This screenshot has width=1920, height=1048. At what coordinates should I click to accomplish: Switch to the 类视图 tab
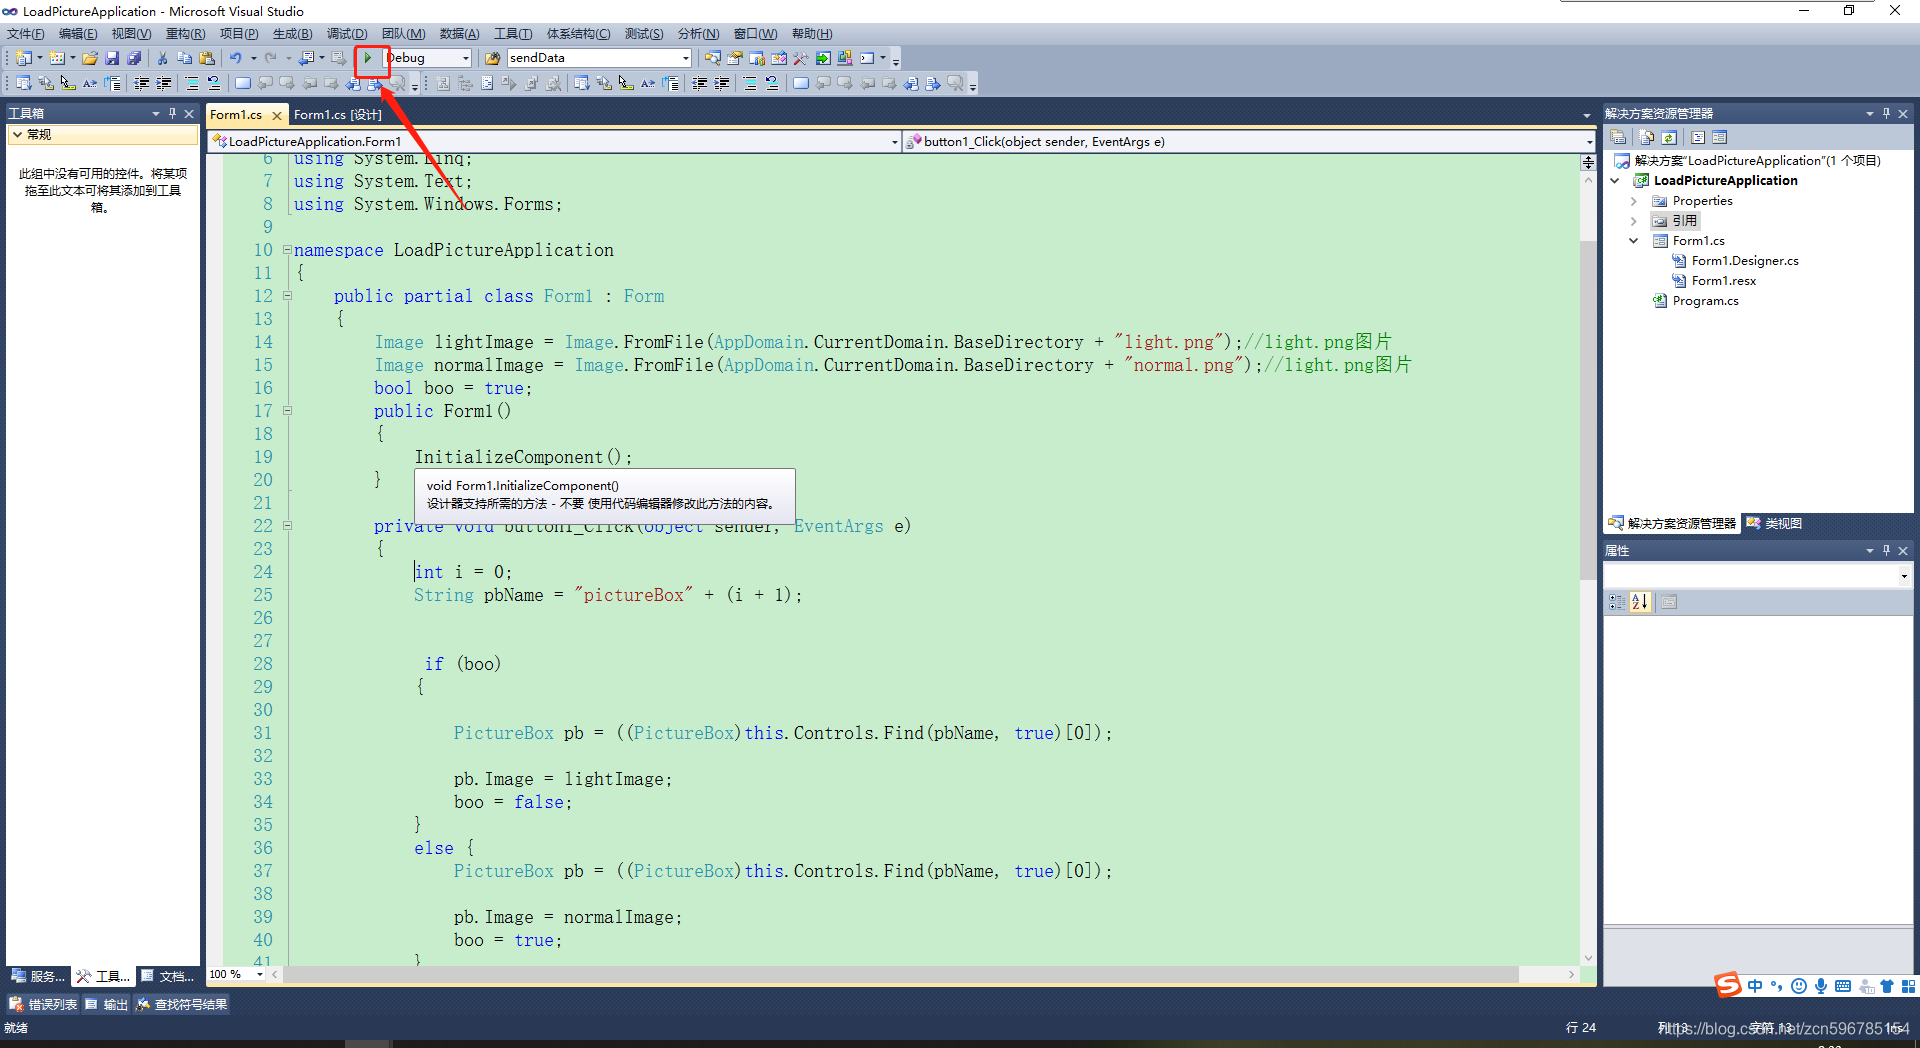1774,523
